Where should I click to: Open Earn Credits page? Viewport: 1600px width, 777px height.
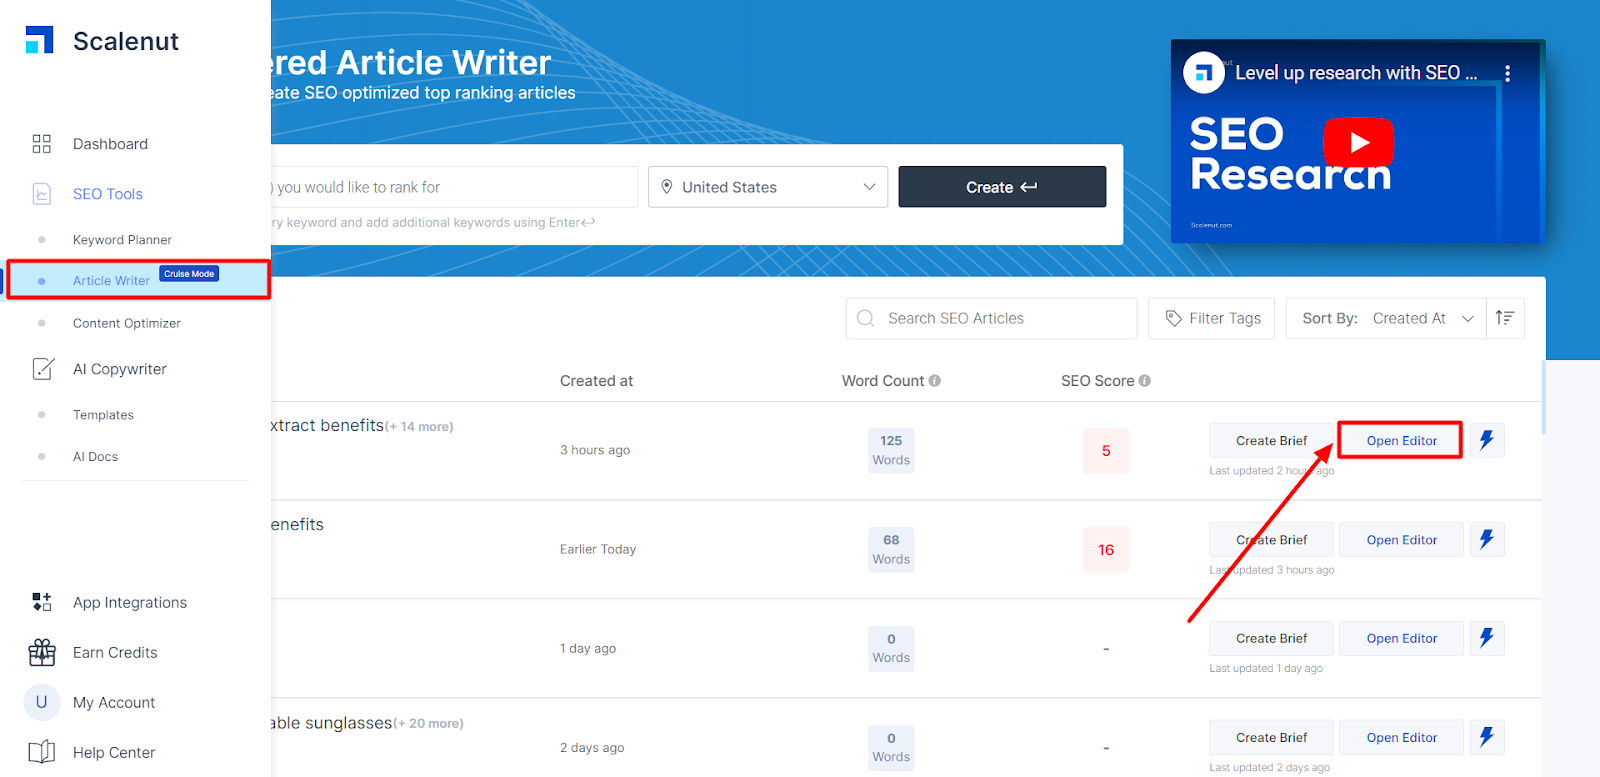(x=115, y=653)
